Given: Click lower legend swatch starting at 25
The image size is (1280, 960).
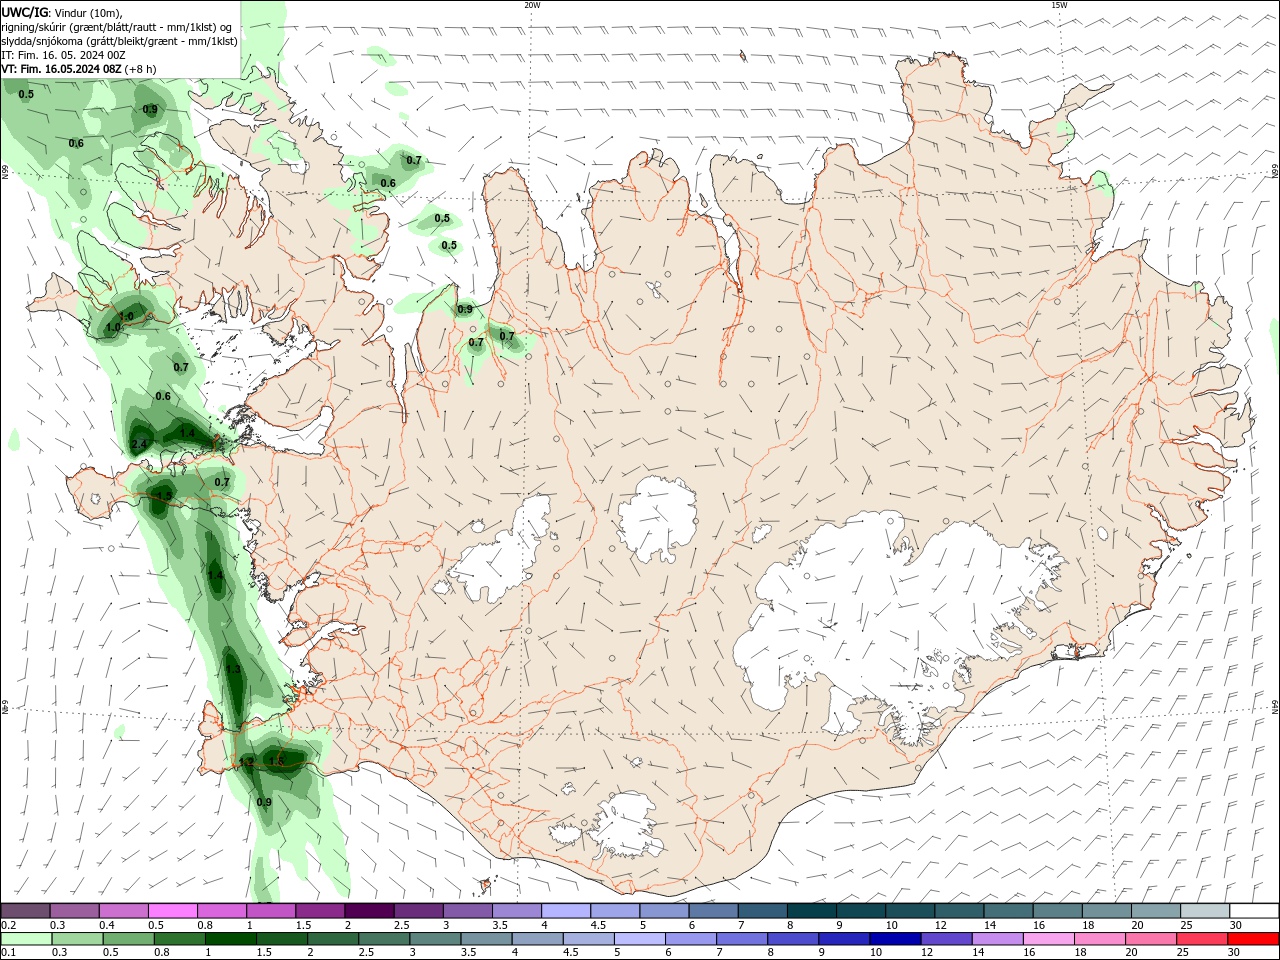Looking at the screenshot, I should (x=1200, y=939).
